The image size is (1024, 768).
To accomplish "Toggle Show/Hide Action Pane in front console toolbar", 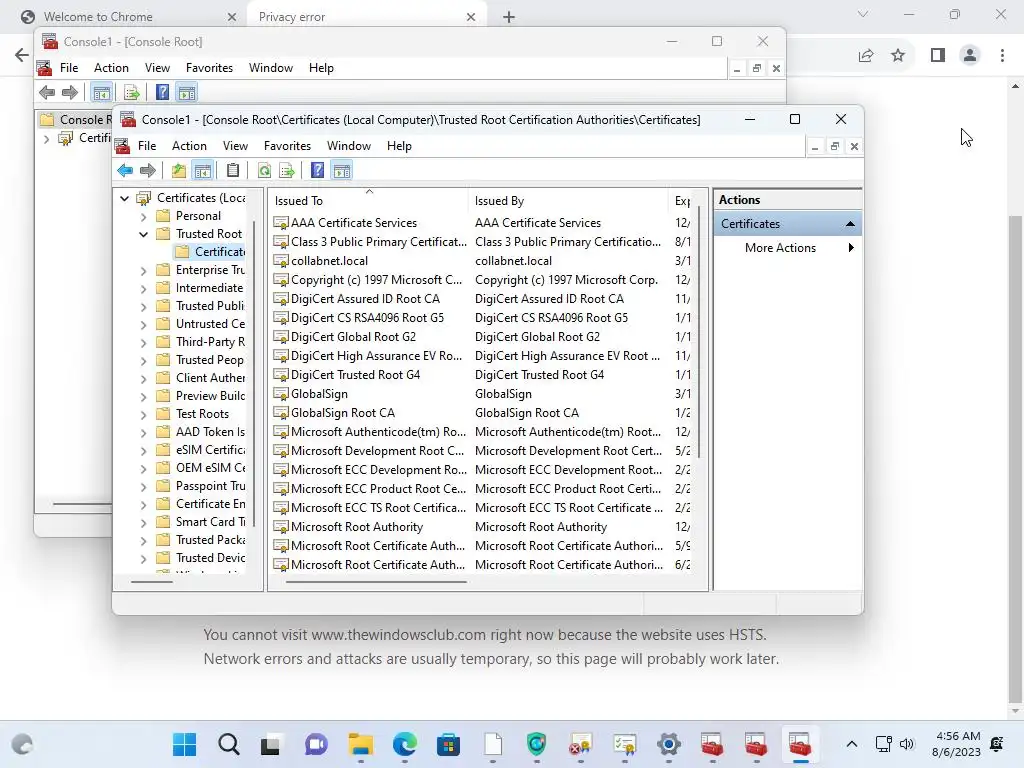I will [x=342, y=171].
